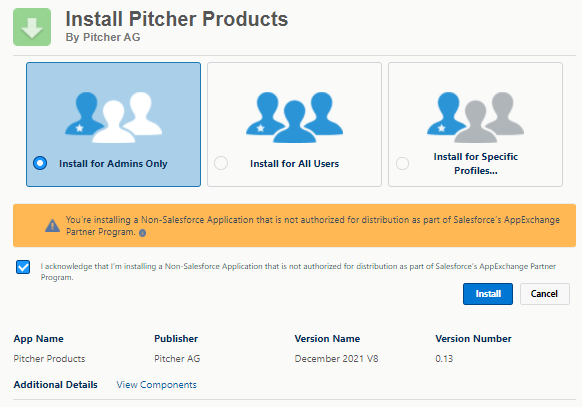The image size is (582, 407).
Task: Click the orange Non-Salesforce warning banner
Action: 294,225
